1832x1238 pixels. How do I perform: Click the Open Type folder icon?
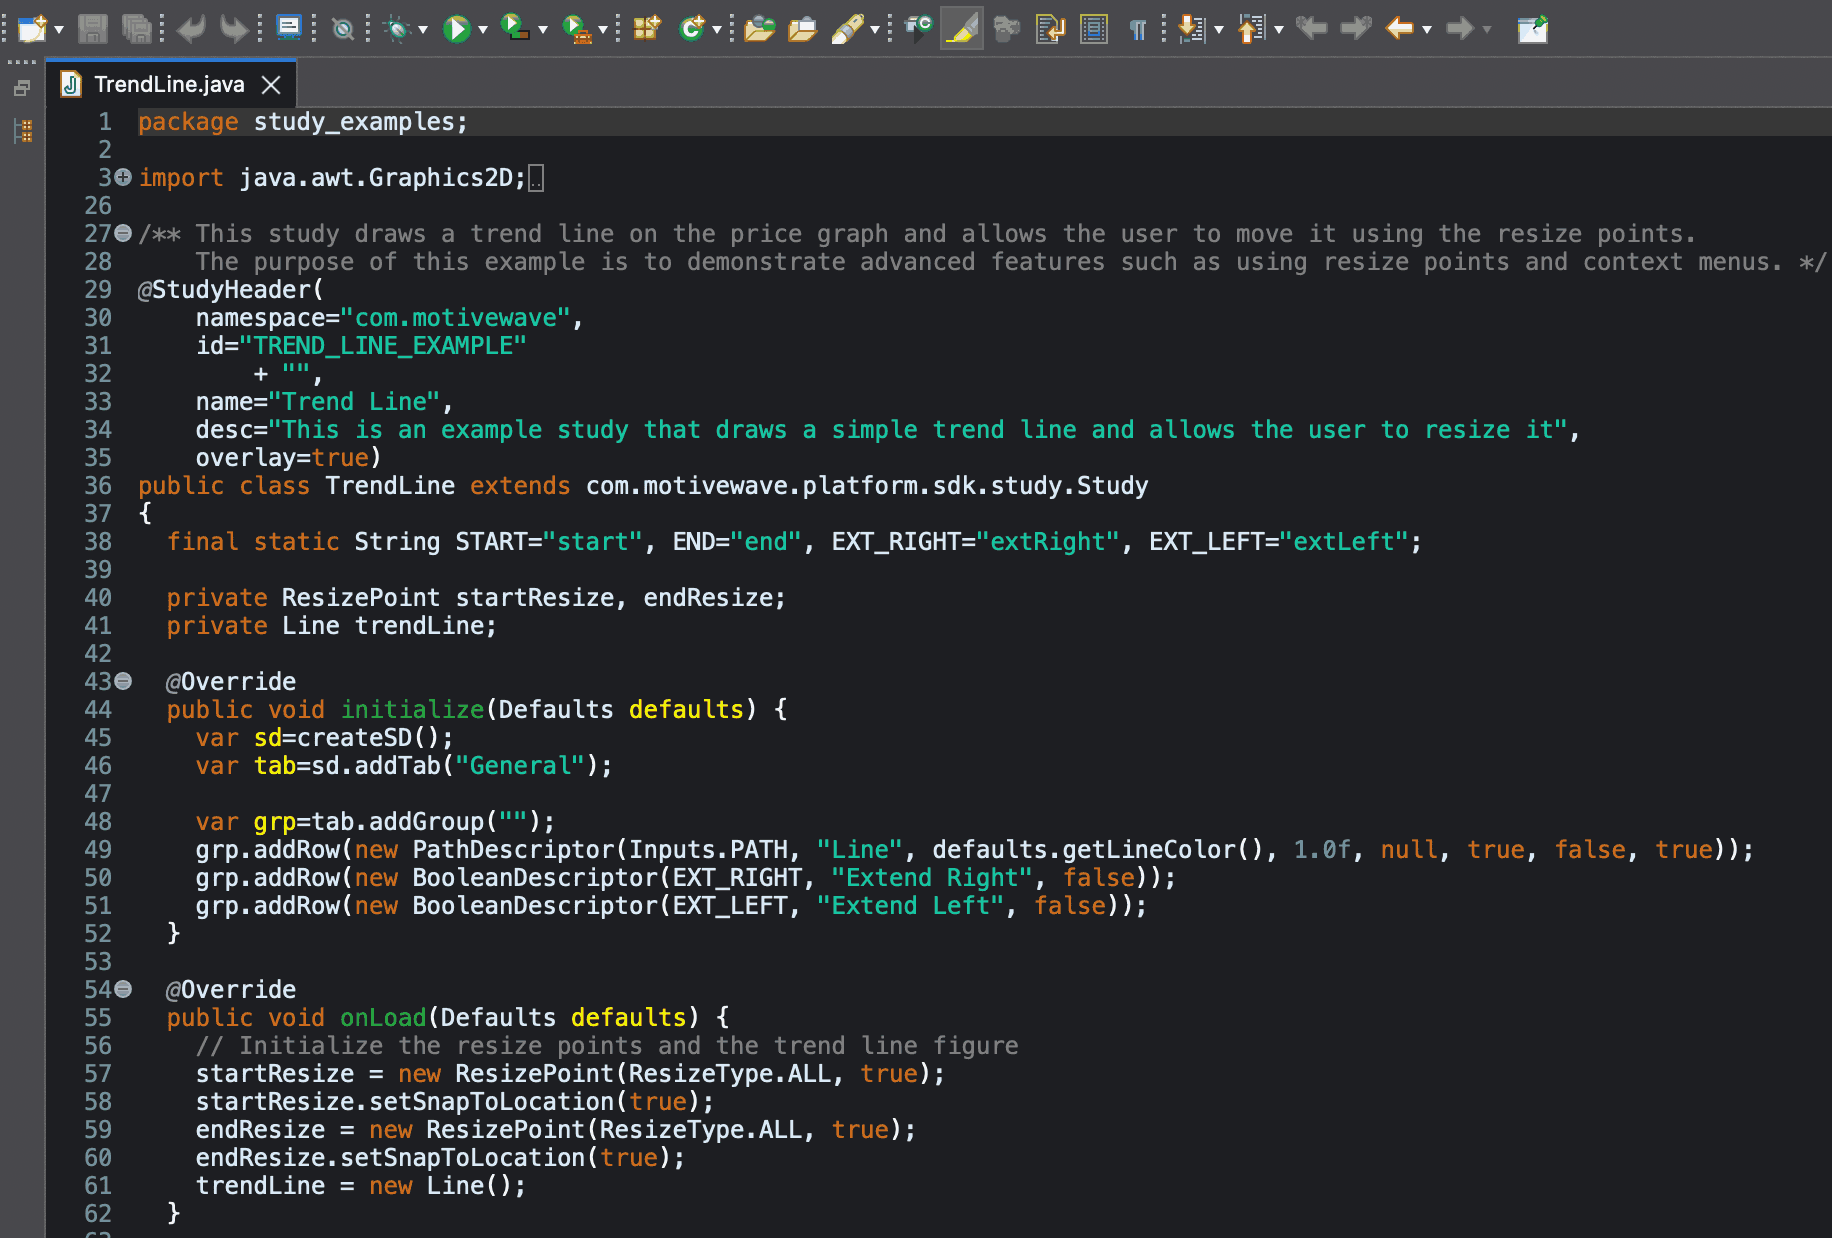point(759,29)
